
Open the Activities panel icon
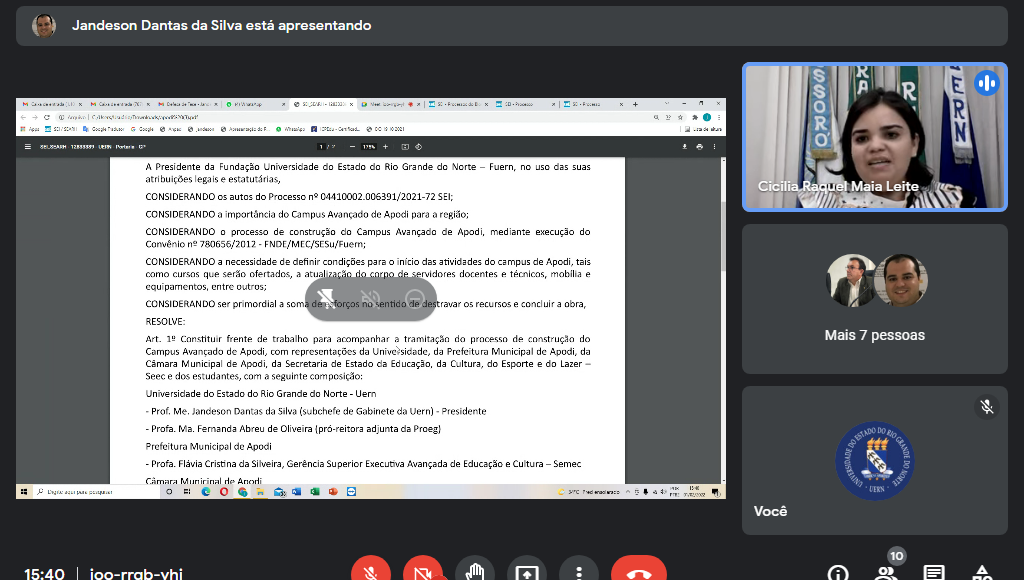point(982,573)
